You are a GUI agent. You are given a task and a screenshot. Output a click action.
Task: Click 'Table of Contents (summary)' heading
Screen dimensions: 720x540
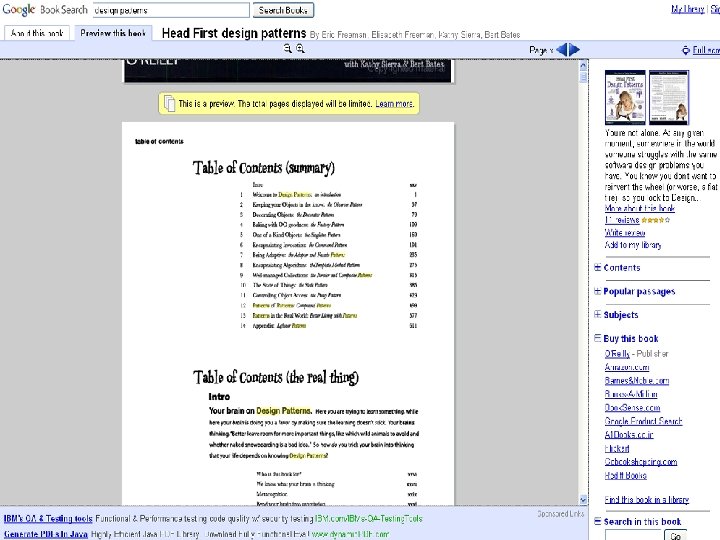pos(264,168)
